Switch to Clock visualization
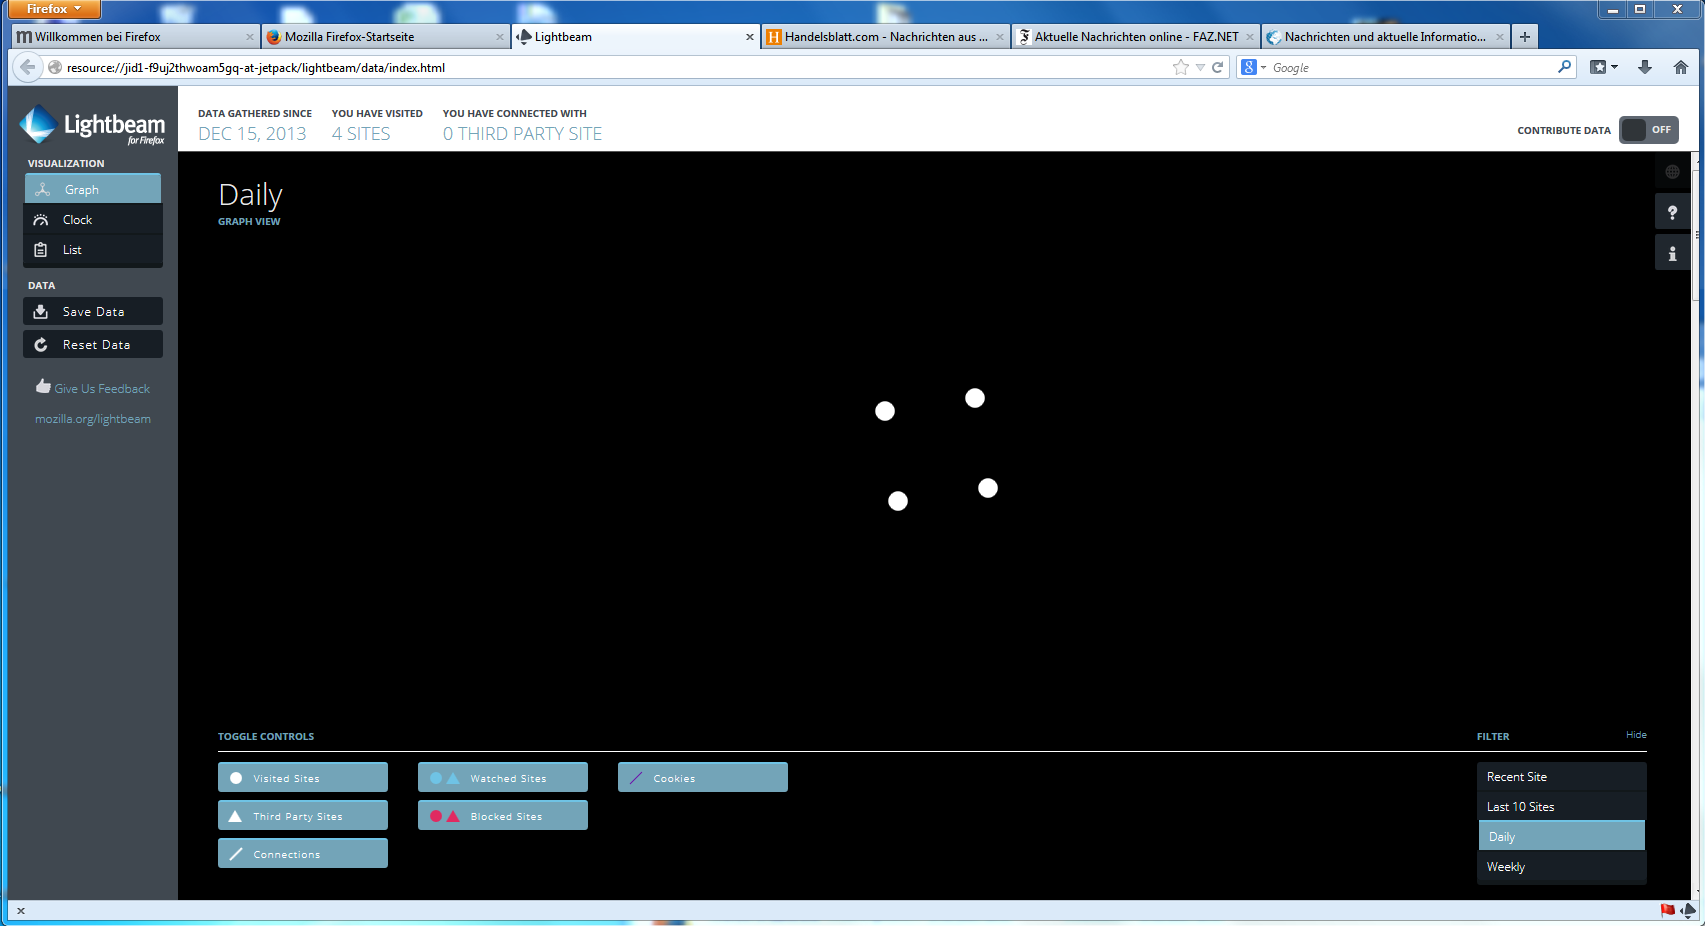 click(93, 220)
